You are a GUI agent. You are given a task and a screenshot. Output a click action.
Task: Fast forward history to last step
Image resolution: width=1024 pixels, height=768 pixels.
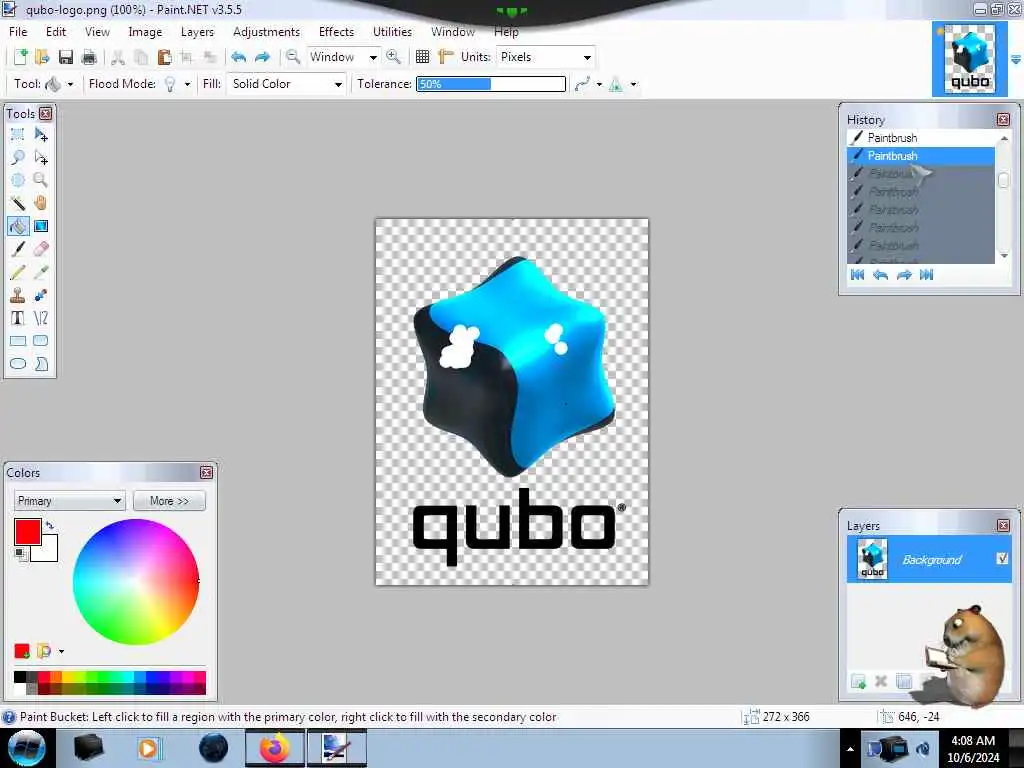pyautogui.click(x=926, y=275)
